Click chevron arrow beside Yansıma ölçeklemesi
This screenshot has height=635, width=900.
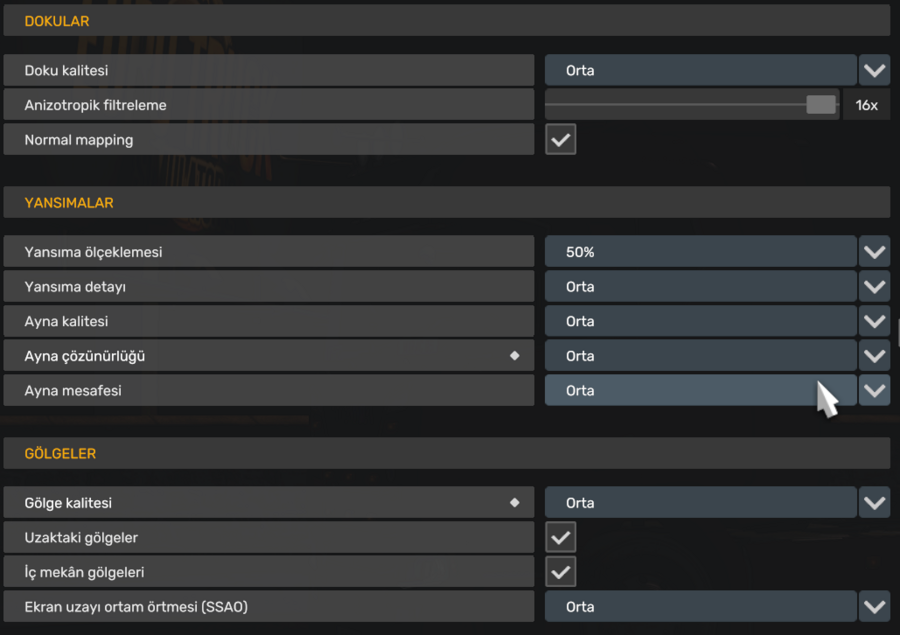coord(875,252)
